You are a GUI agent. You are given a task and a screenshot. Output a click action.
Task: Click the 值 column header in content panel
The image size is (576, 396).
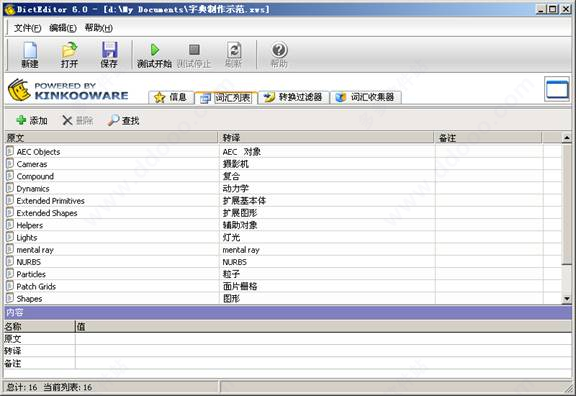(x=323, y=327)
